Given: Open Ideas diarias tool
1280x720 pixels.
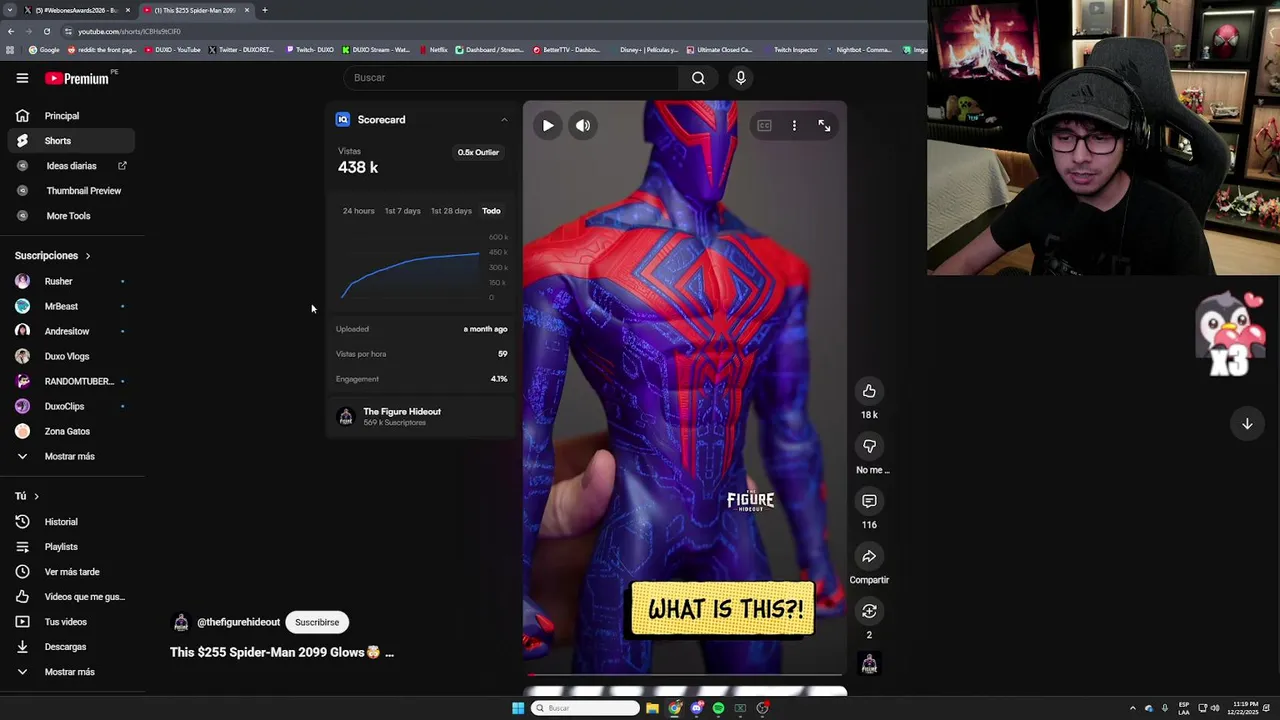Looking at the screenshot, I should [72, 166].
